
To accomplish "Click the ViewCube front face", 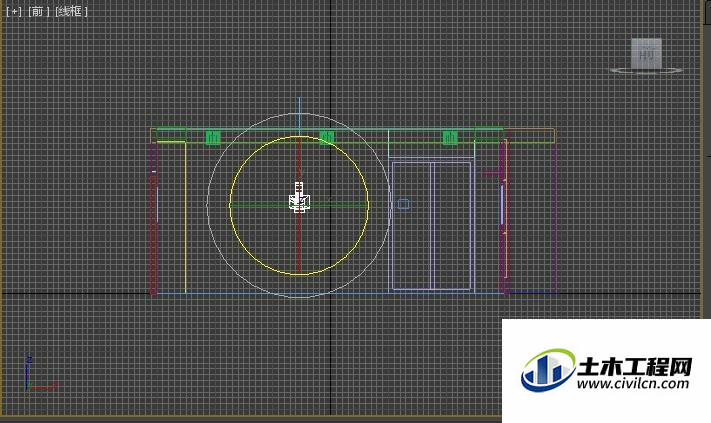I will tap(646, 53).
